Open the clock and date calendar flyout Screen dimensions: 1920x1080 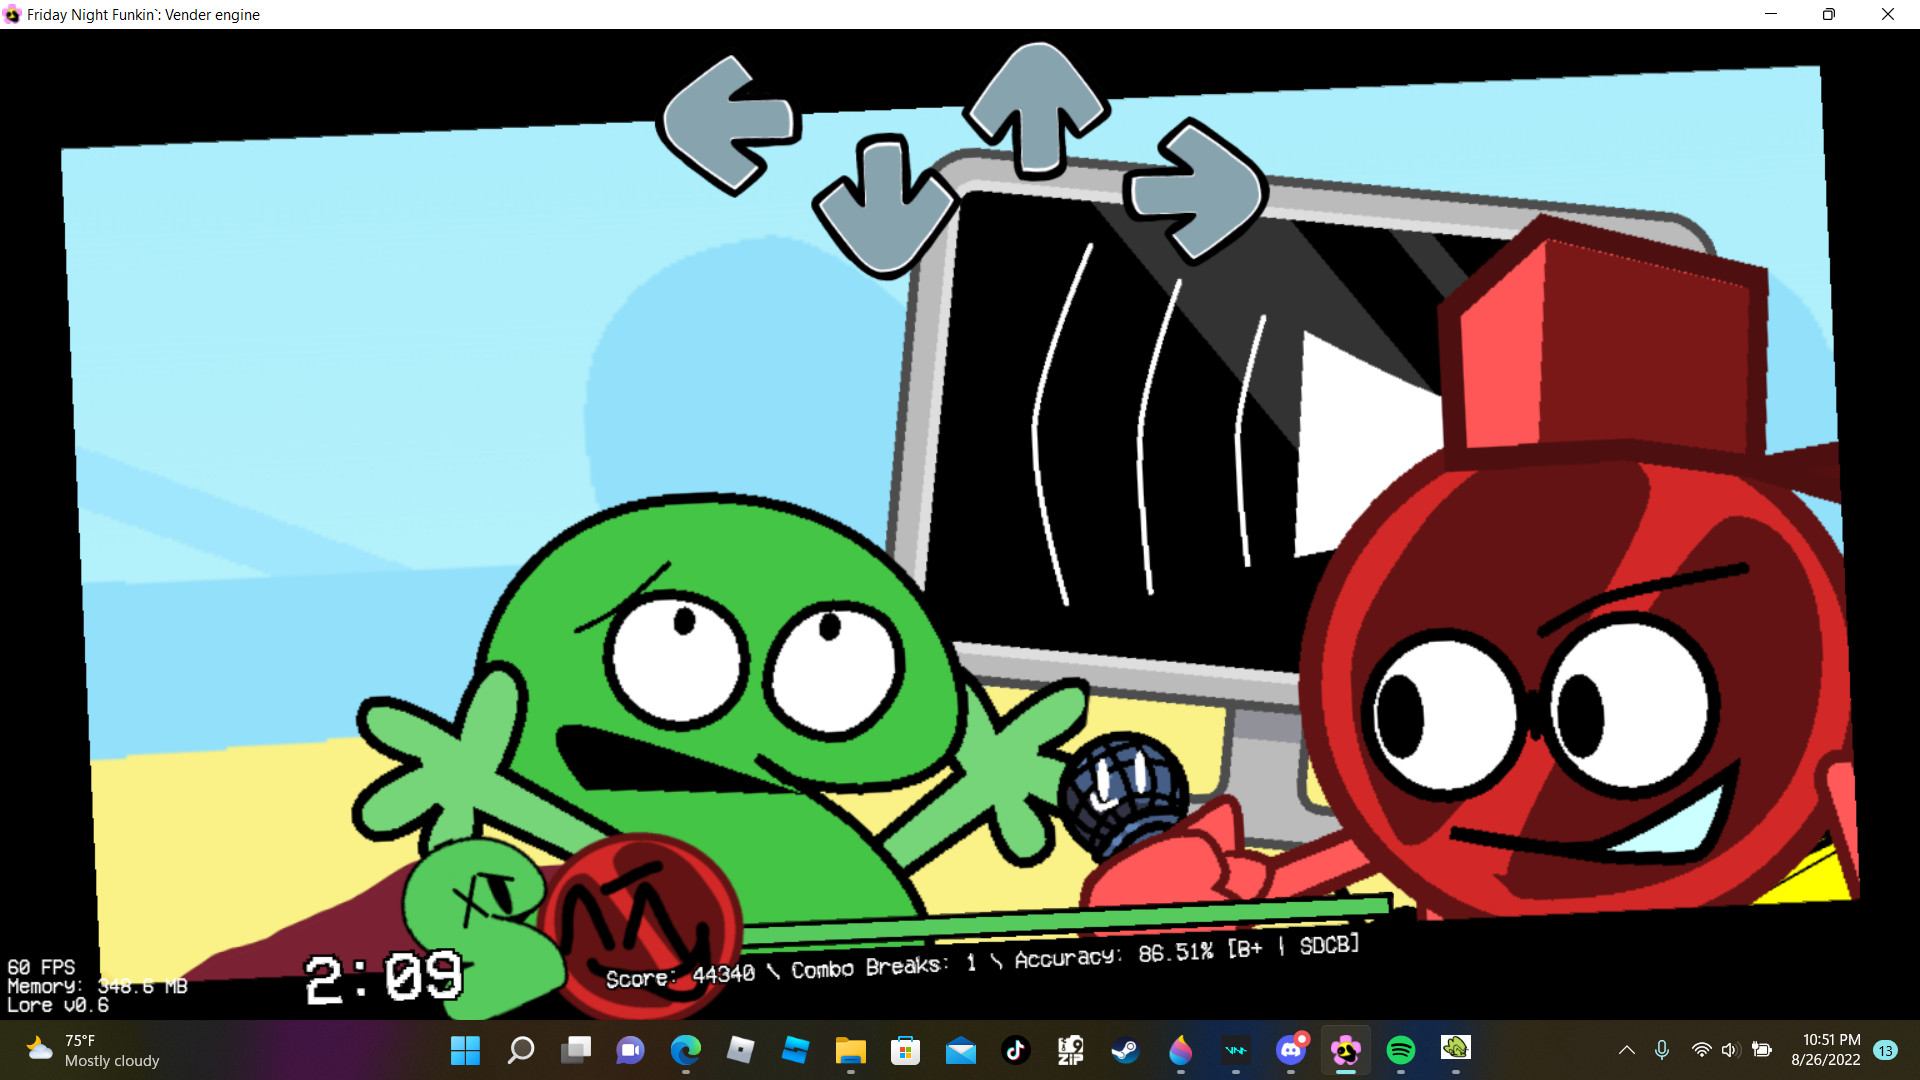tap(1825, 1050)
